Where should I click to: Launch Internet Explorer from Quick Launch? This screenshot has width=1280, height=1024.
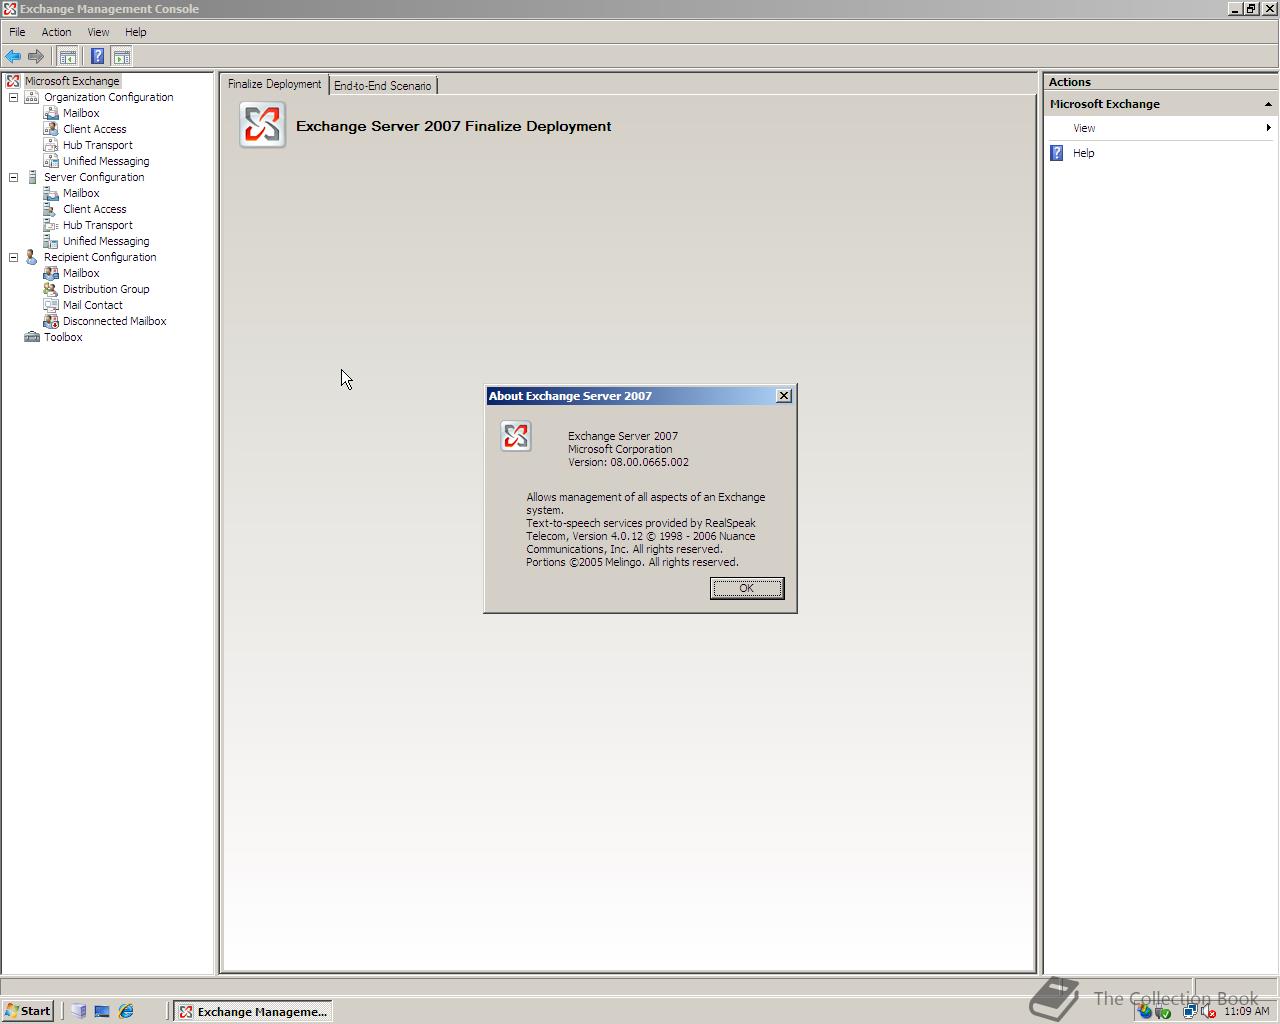click(x=126, y=1011)
